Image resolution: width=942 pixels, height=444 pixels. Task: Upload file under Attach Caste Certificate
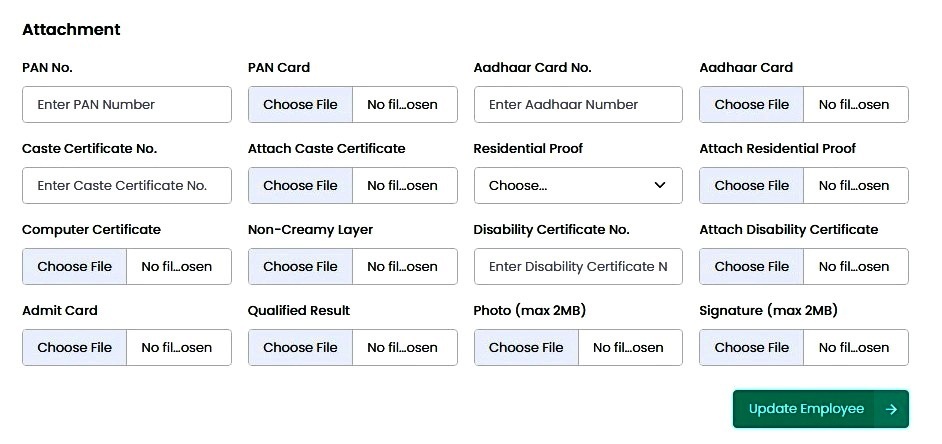point(301,186)
